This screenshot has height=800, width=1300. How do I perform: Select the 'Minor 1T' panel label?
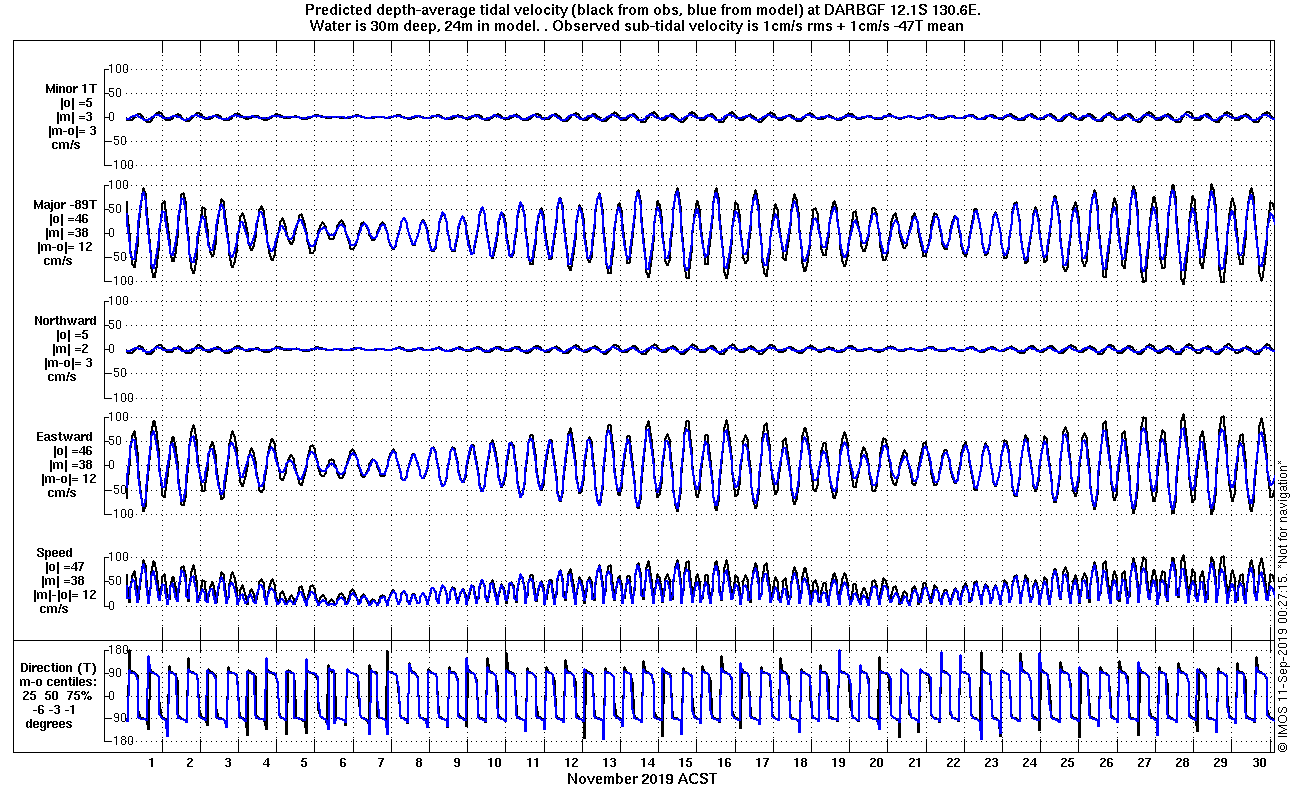tap(71, 88)
